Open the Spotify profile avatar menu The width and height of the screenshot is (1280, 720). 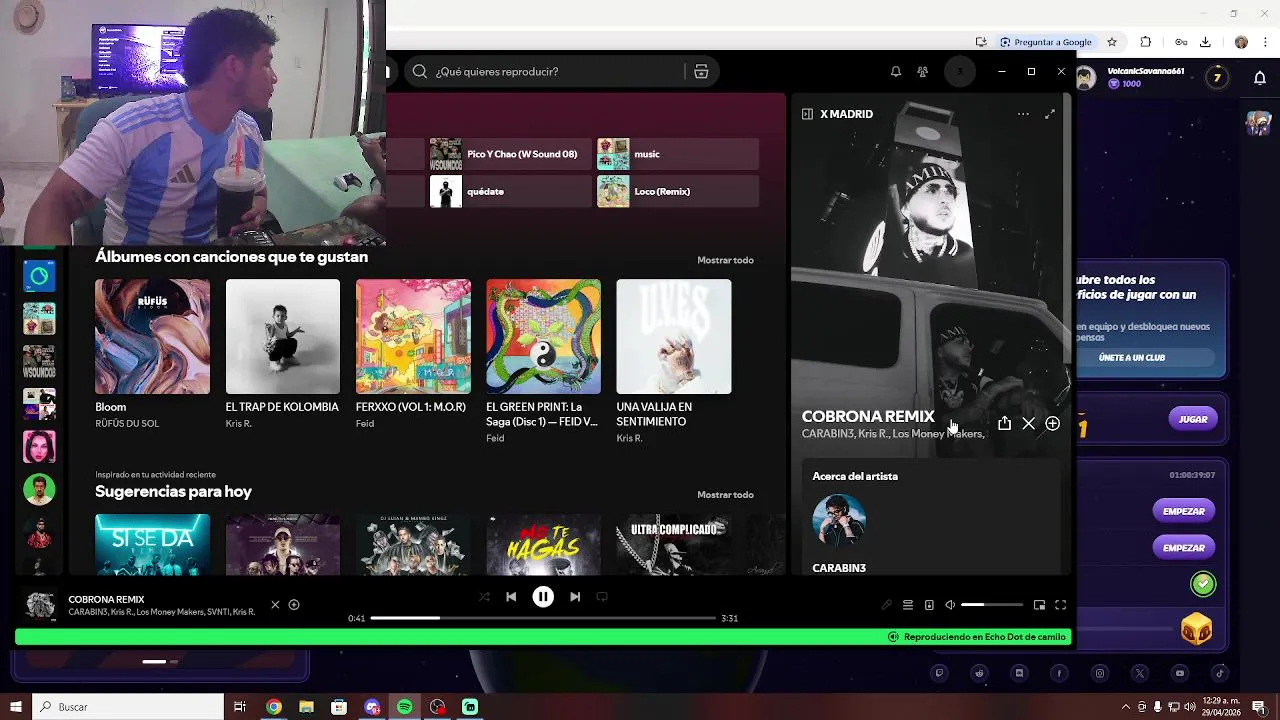(x=960, y=72)
